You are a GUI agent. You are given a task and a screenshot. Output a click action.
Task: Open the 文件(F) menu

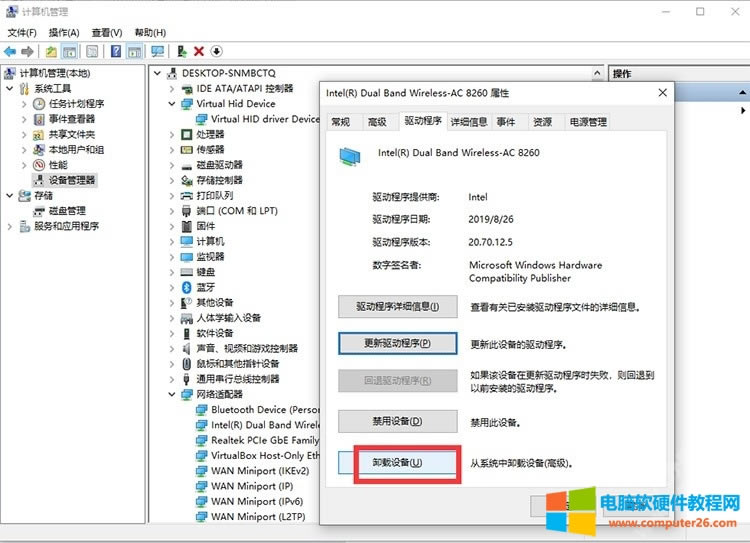pos(22,33)
